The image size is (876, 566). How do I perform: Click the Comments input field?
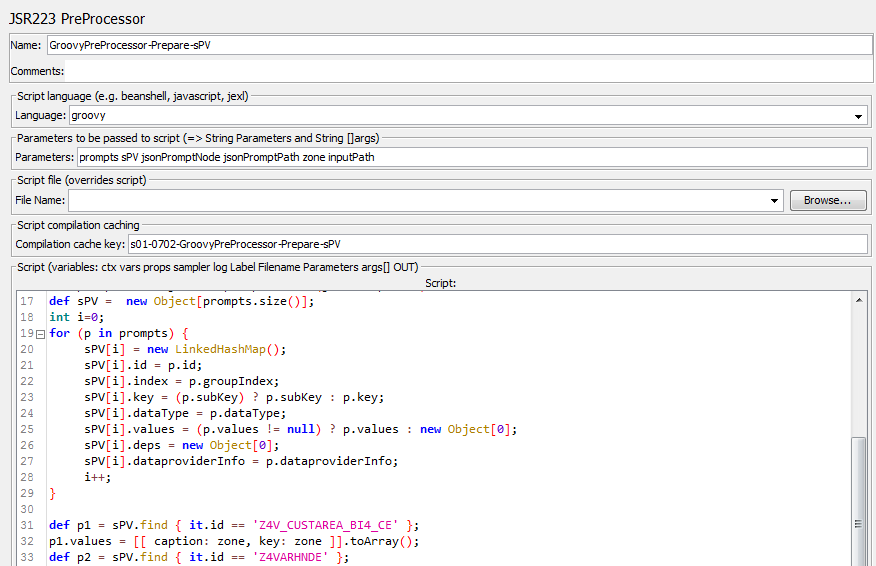click(468, 71)
